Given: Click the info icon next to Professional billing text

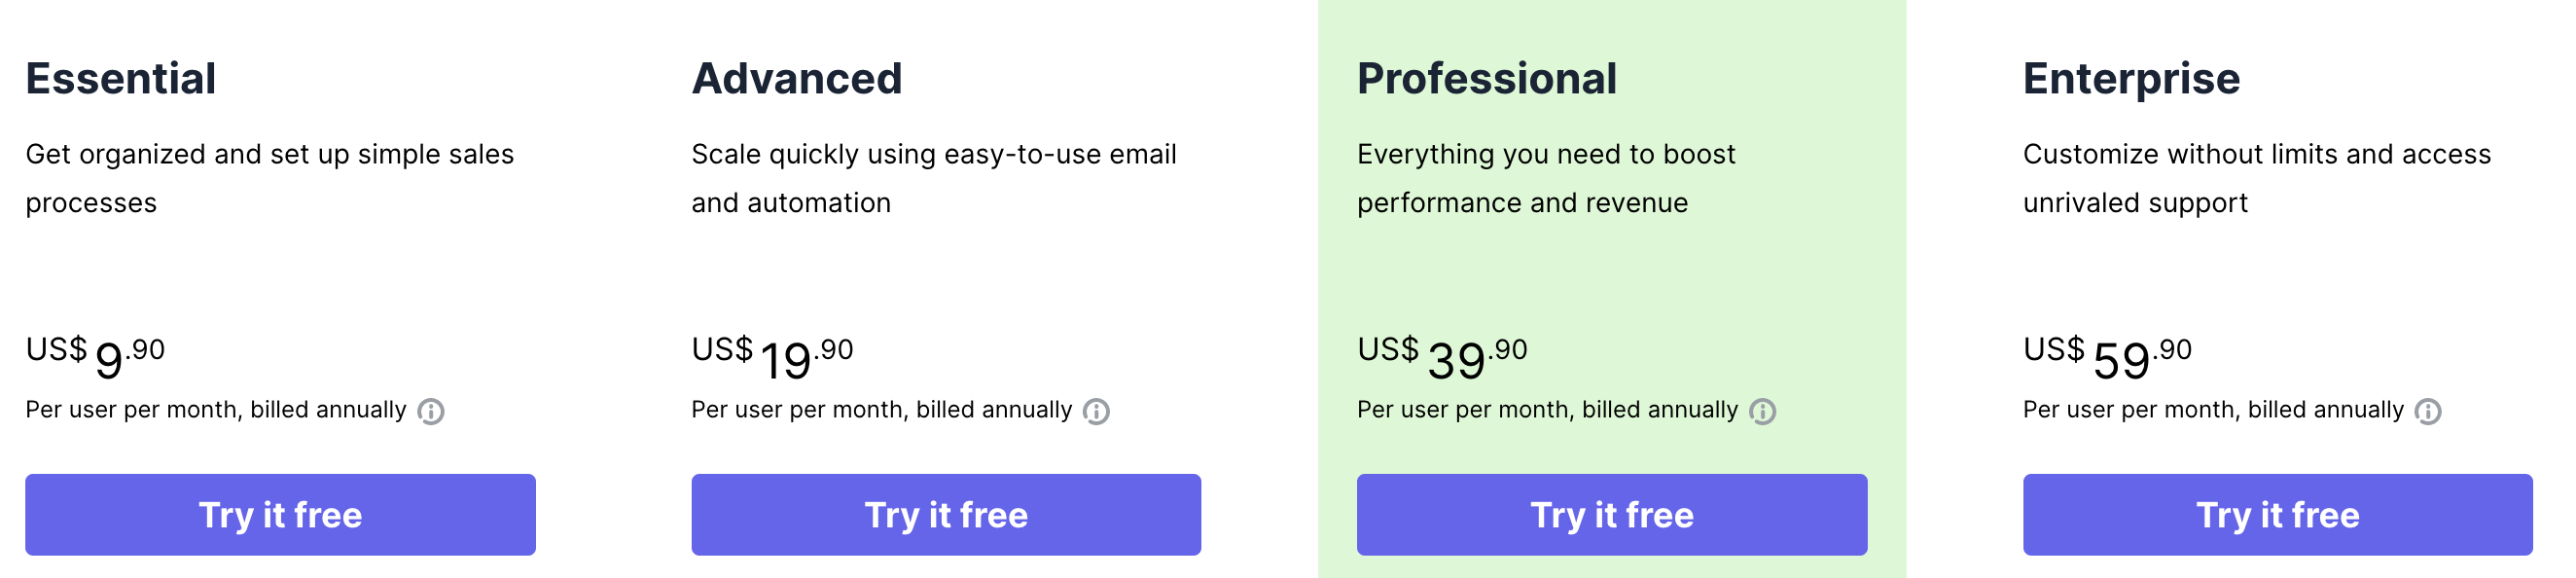Looking at the screenshot, I should pos(1763,410).
